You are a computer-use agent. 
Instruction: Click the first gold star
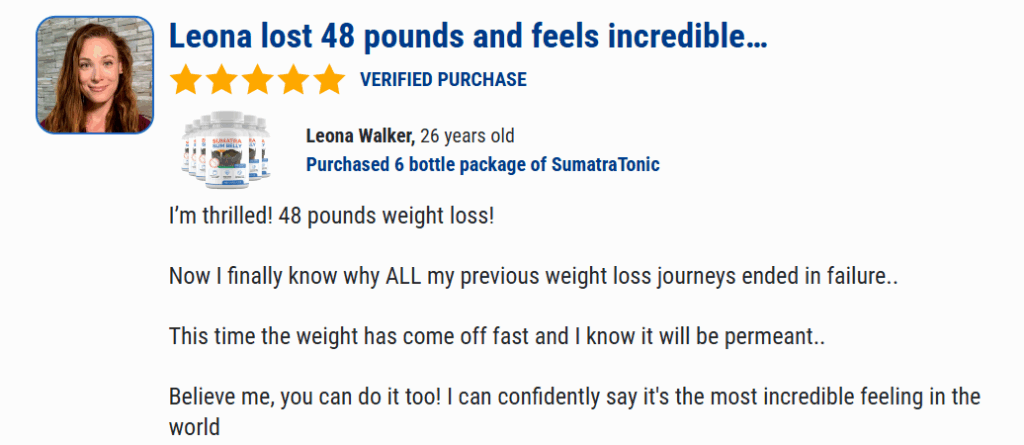pos(186,80)
